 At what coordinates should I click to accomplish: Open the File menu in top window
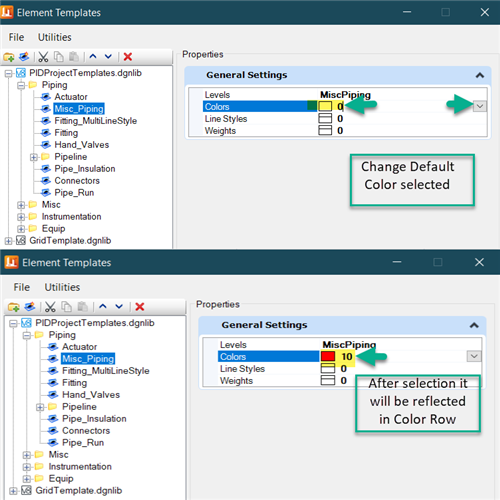point(16,37)
